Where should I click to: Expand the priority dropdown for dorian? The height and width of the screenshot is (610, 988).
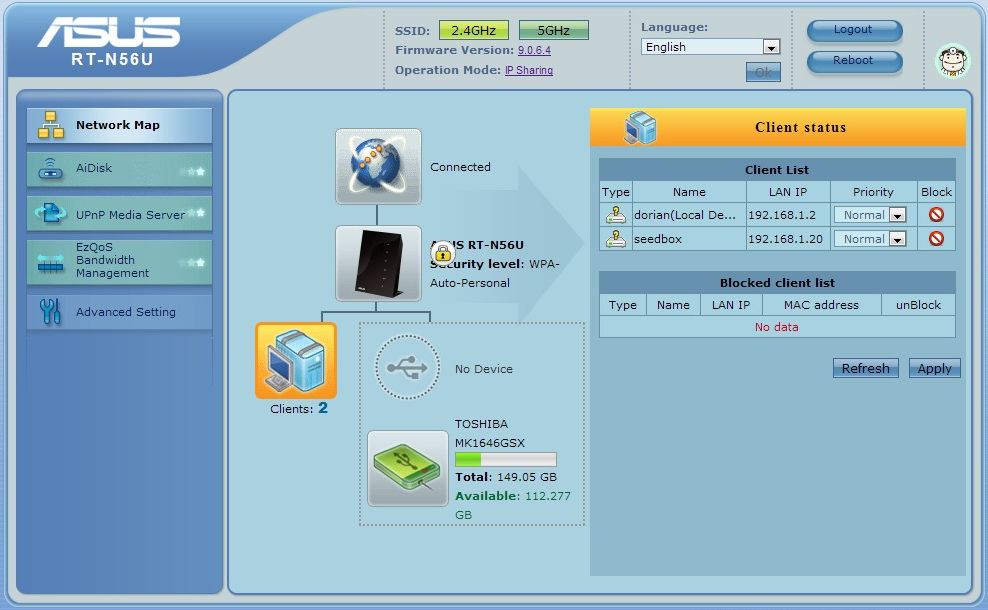click(897, 215)
